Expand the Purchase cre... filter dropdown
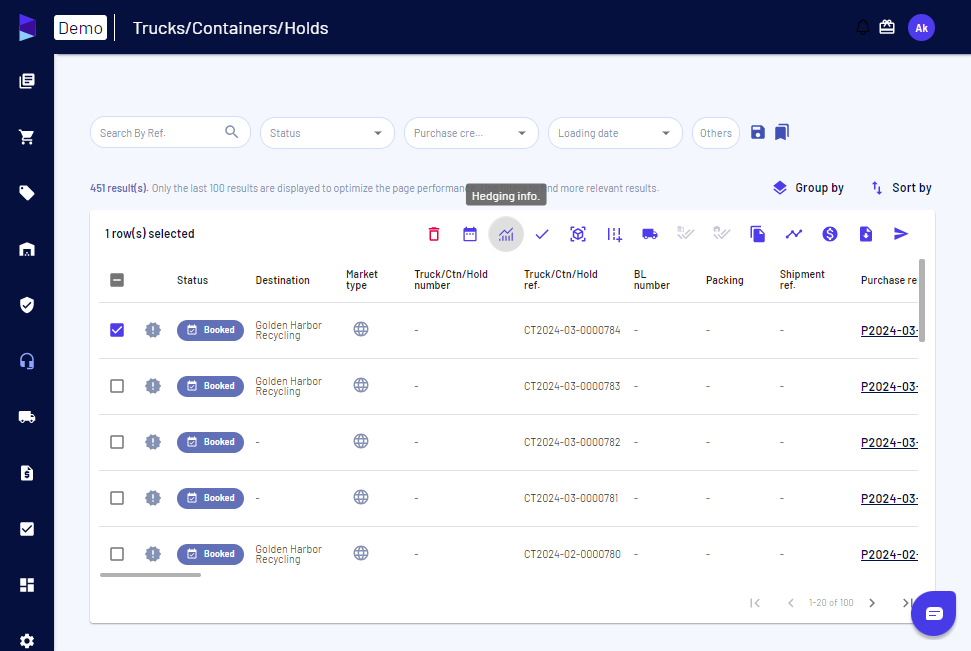The image size is (971, 651). [x=471, y=133]
